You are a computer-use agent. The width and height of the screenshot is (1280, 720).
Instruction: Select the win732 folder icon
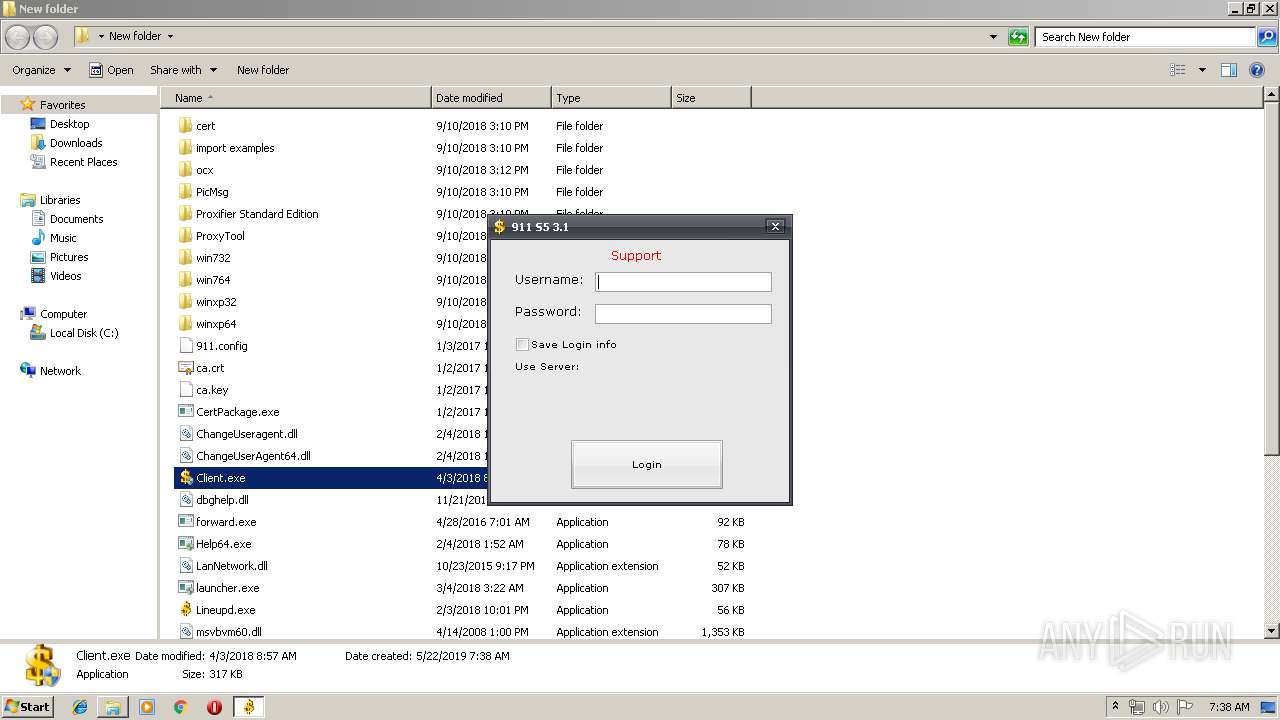coord(185,258)
